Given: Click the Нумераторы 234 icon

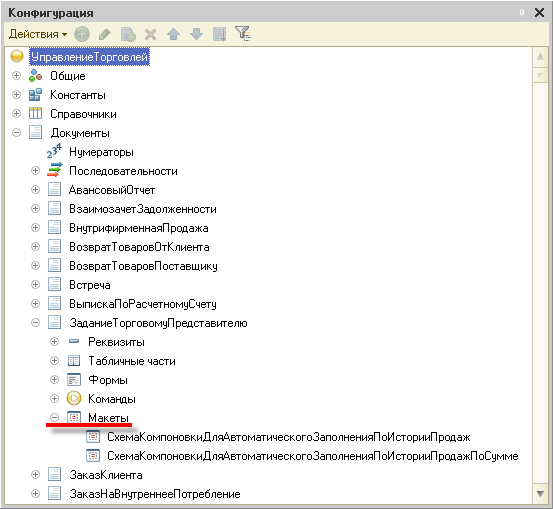Looking at the screenshot, I should pyautogui.click(x=54, y=151).
